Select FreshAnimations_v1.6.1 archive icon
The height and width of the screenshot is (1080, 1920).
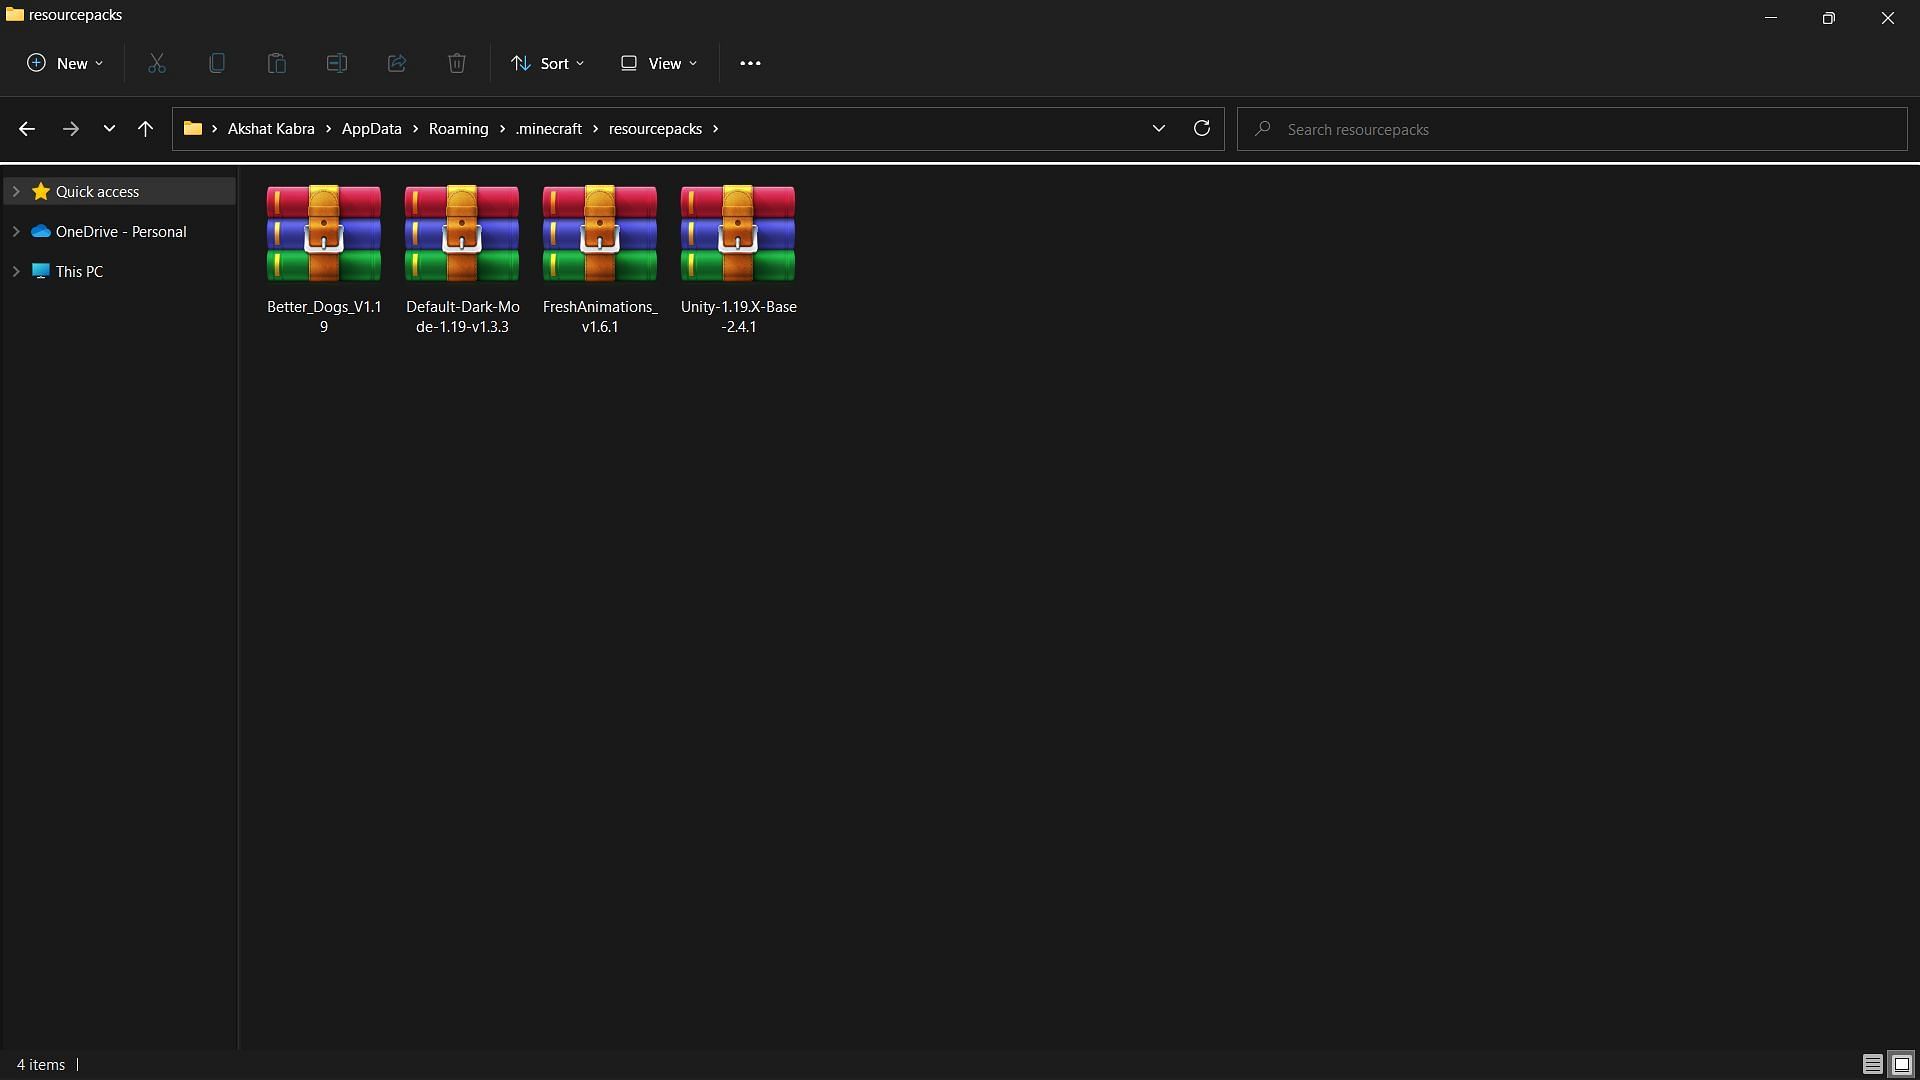(x=600, y=233)
